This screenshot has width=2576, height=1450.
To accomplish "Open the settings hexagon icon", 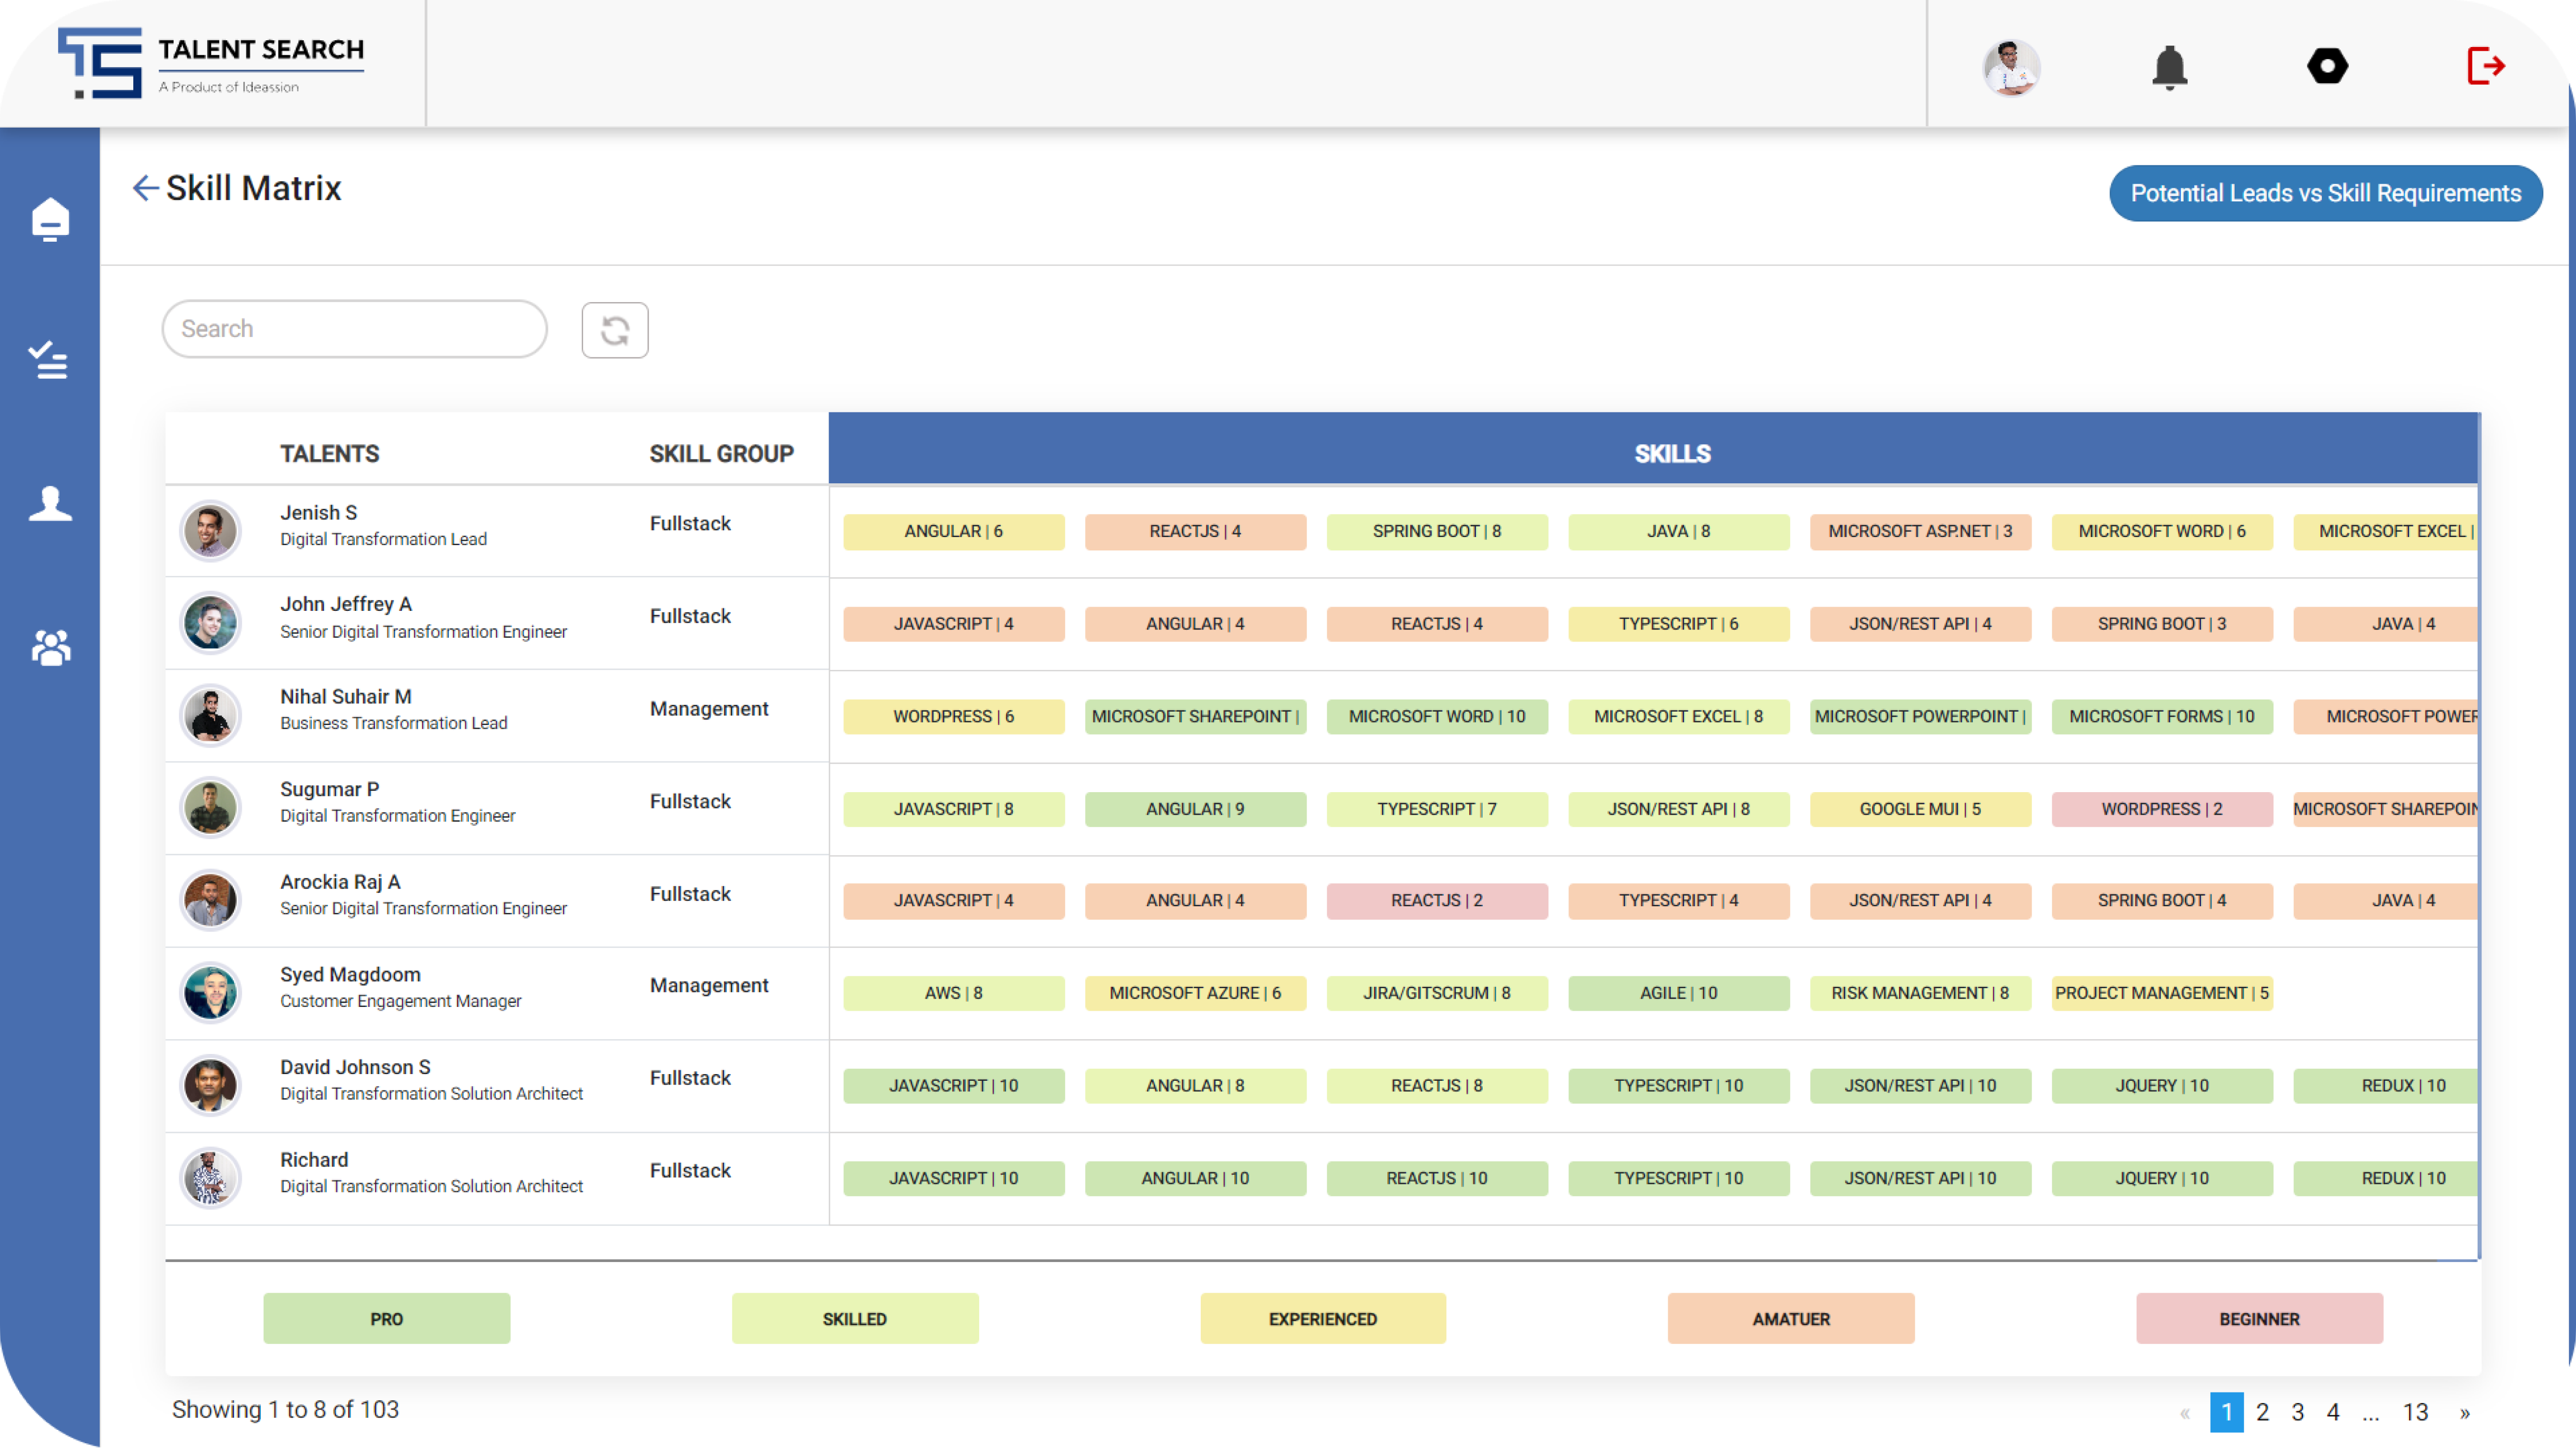I will tap(2327, 67).
